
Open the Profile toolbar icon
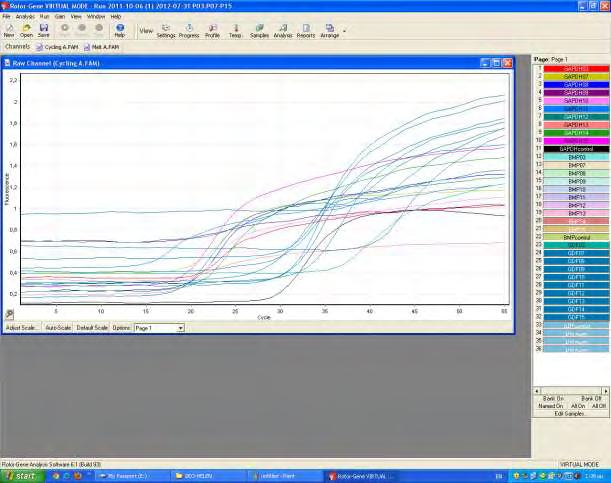click(x=212, y=30)
